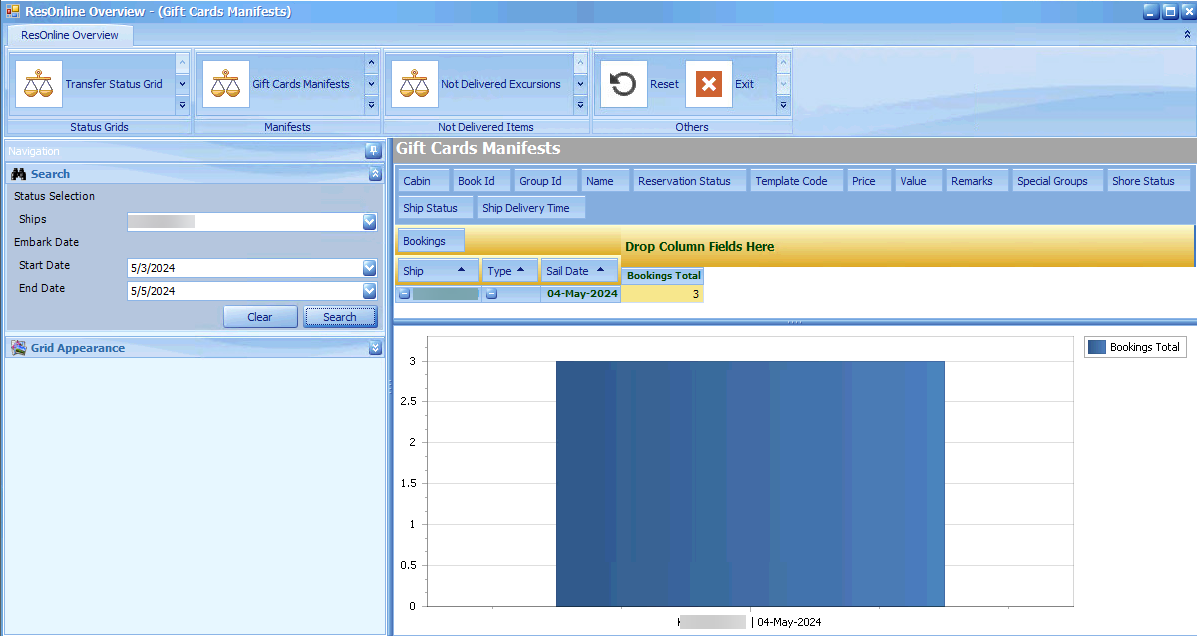Image resolution: width=1197 pixels, height=636 pixels.
Task: Open the Transfer Status Grid scales icon
Action: pos(38,84)
